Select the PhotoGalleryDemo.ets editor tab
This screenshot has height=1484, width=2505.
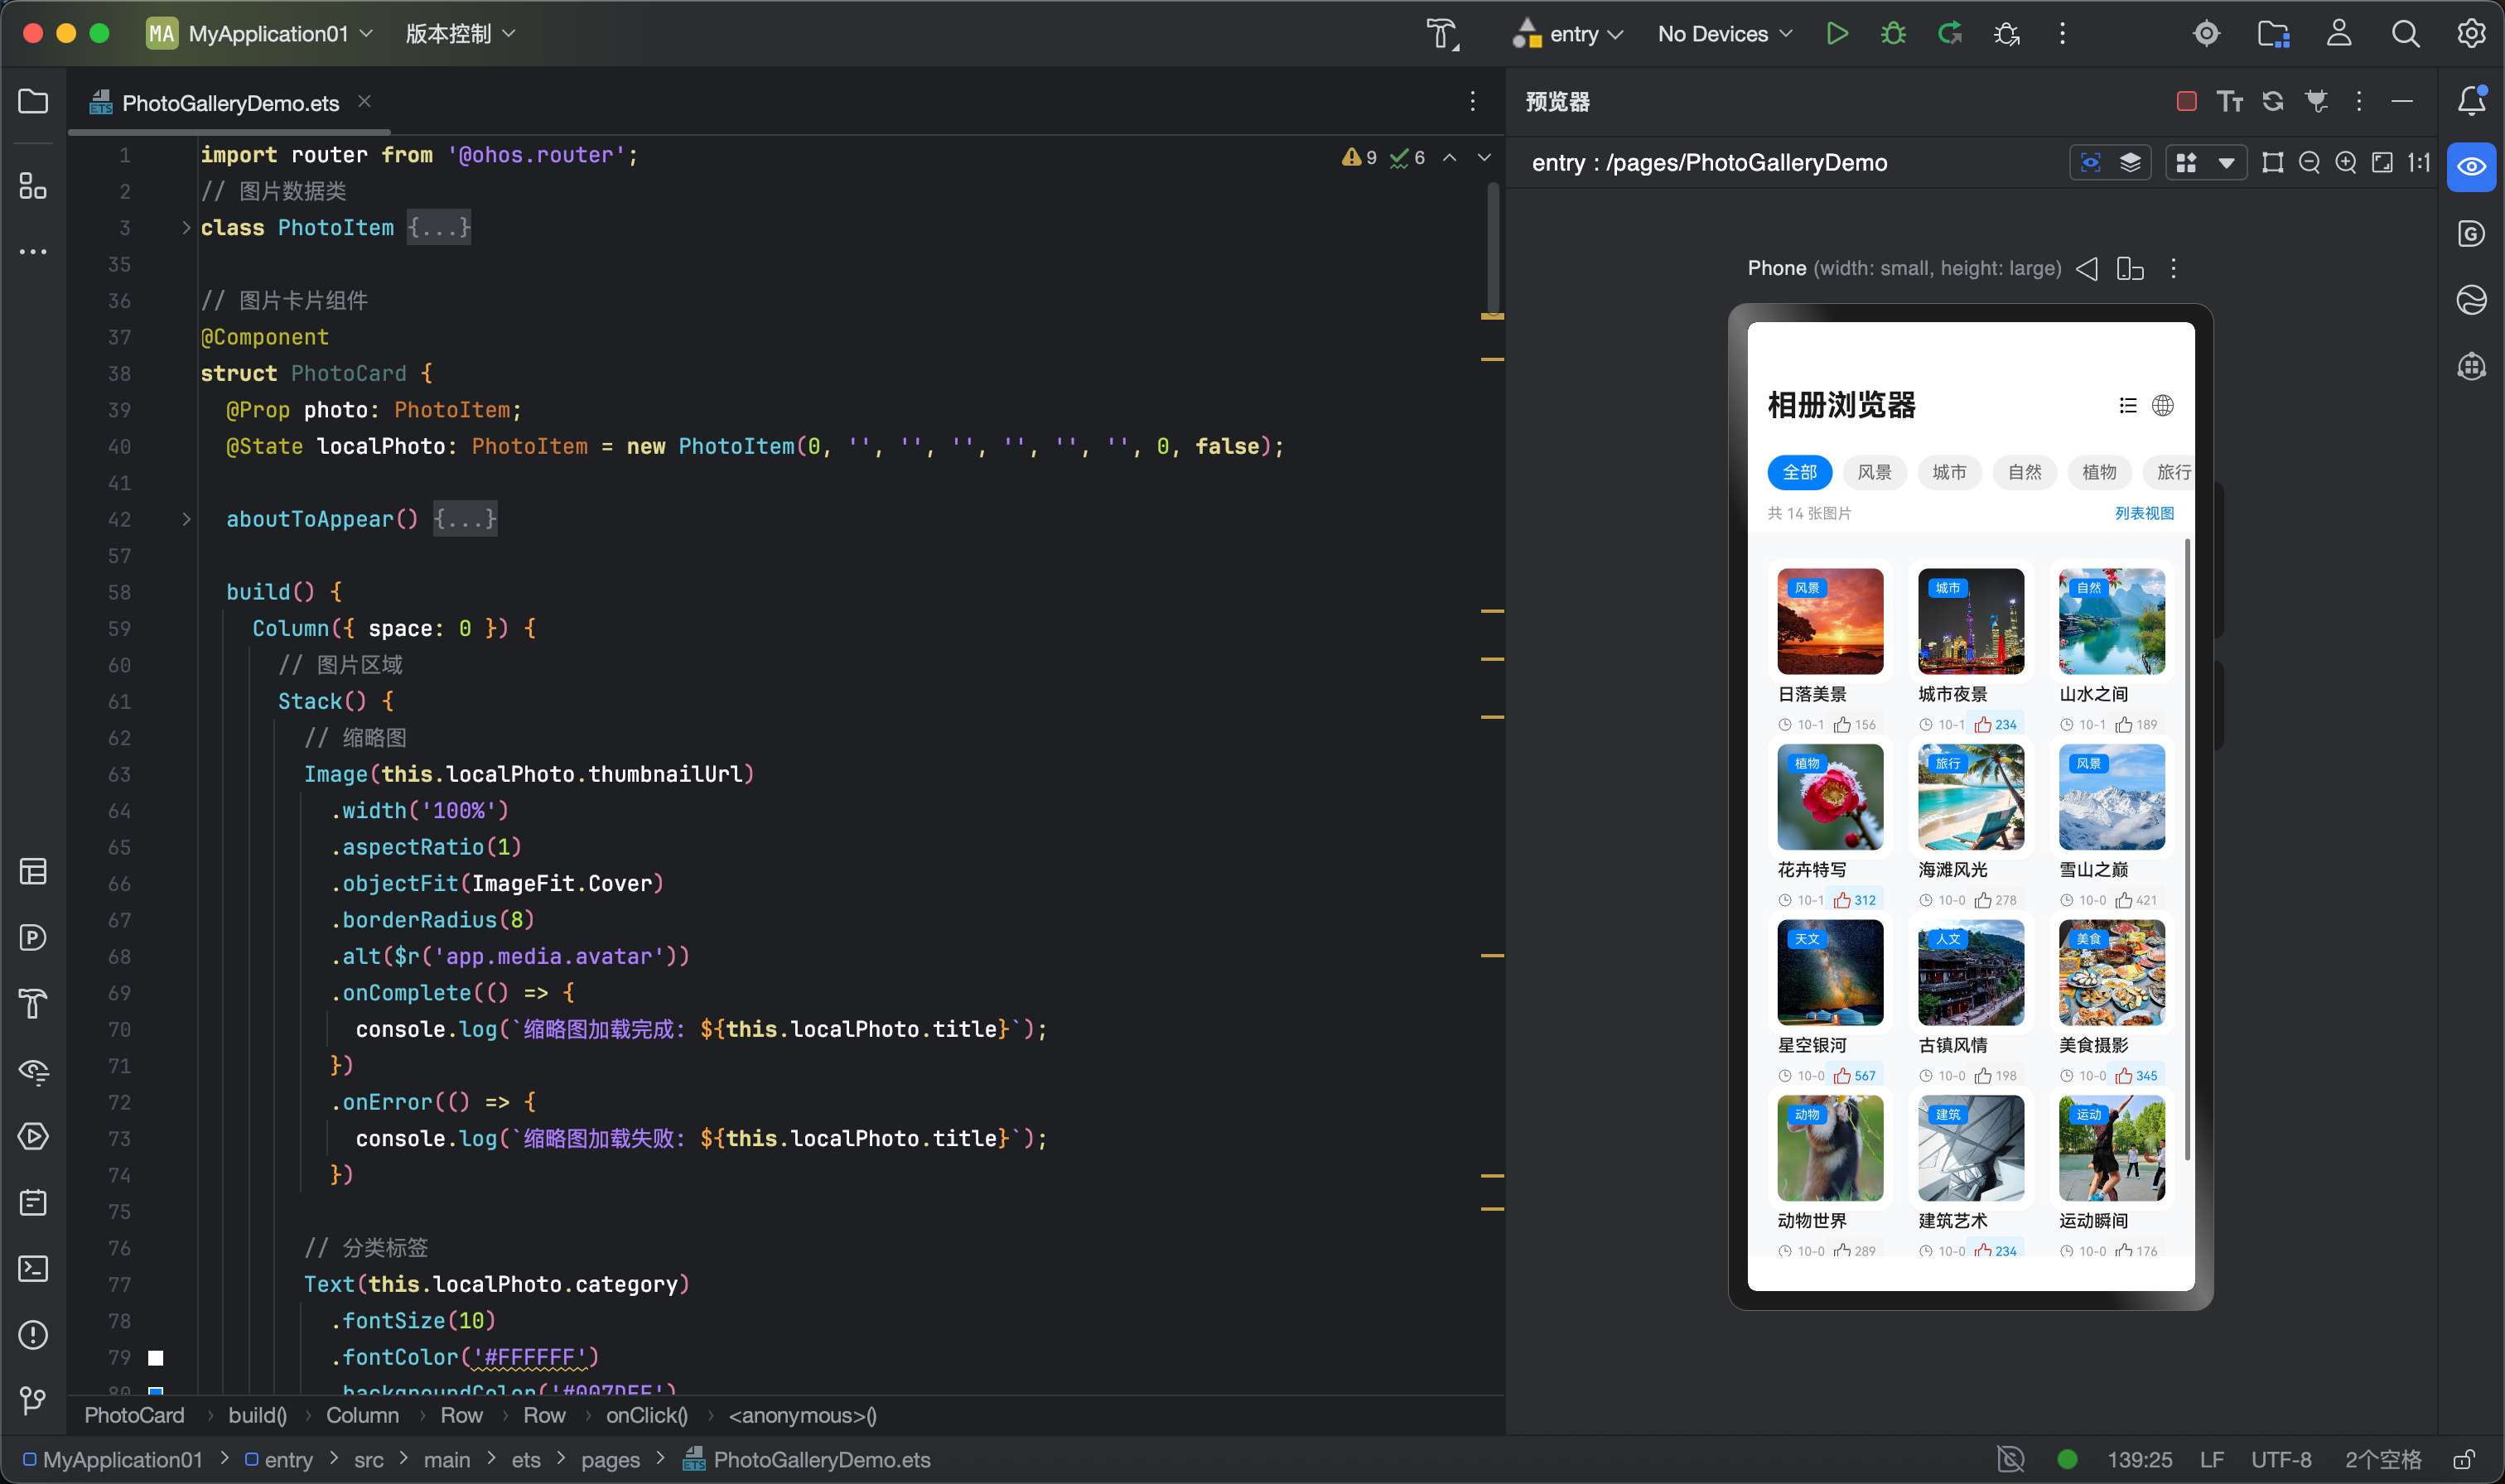click(230, 103)
